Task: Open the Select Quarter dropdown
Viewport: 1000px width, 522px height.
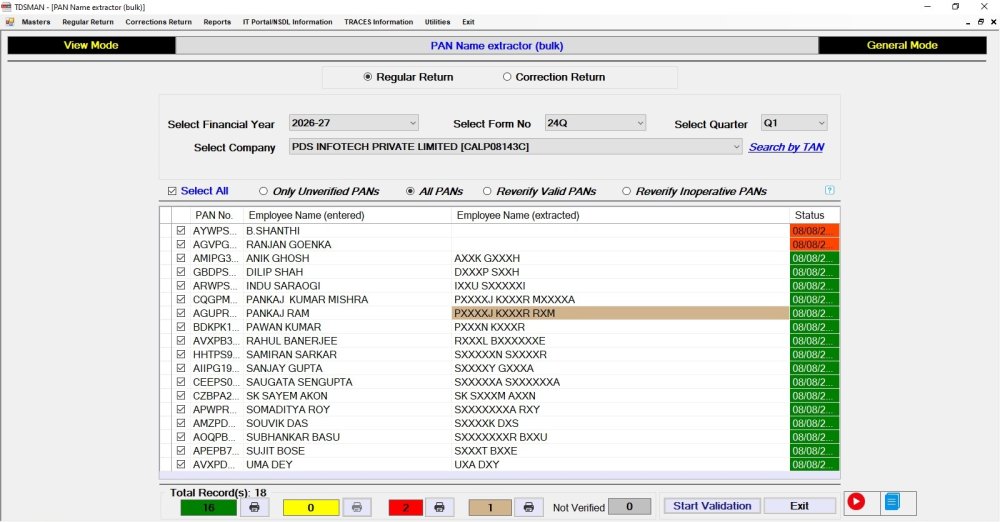Action: [x=794, y=123]
